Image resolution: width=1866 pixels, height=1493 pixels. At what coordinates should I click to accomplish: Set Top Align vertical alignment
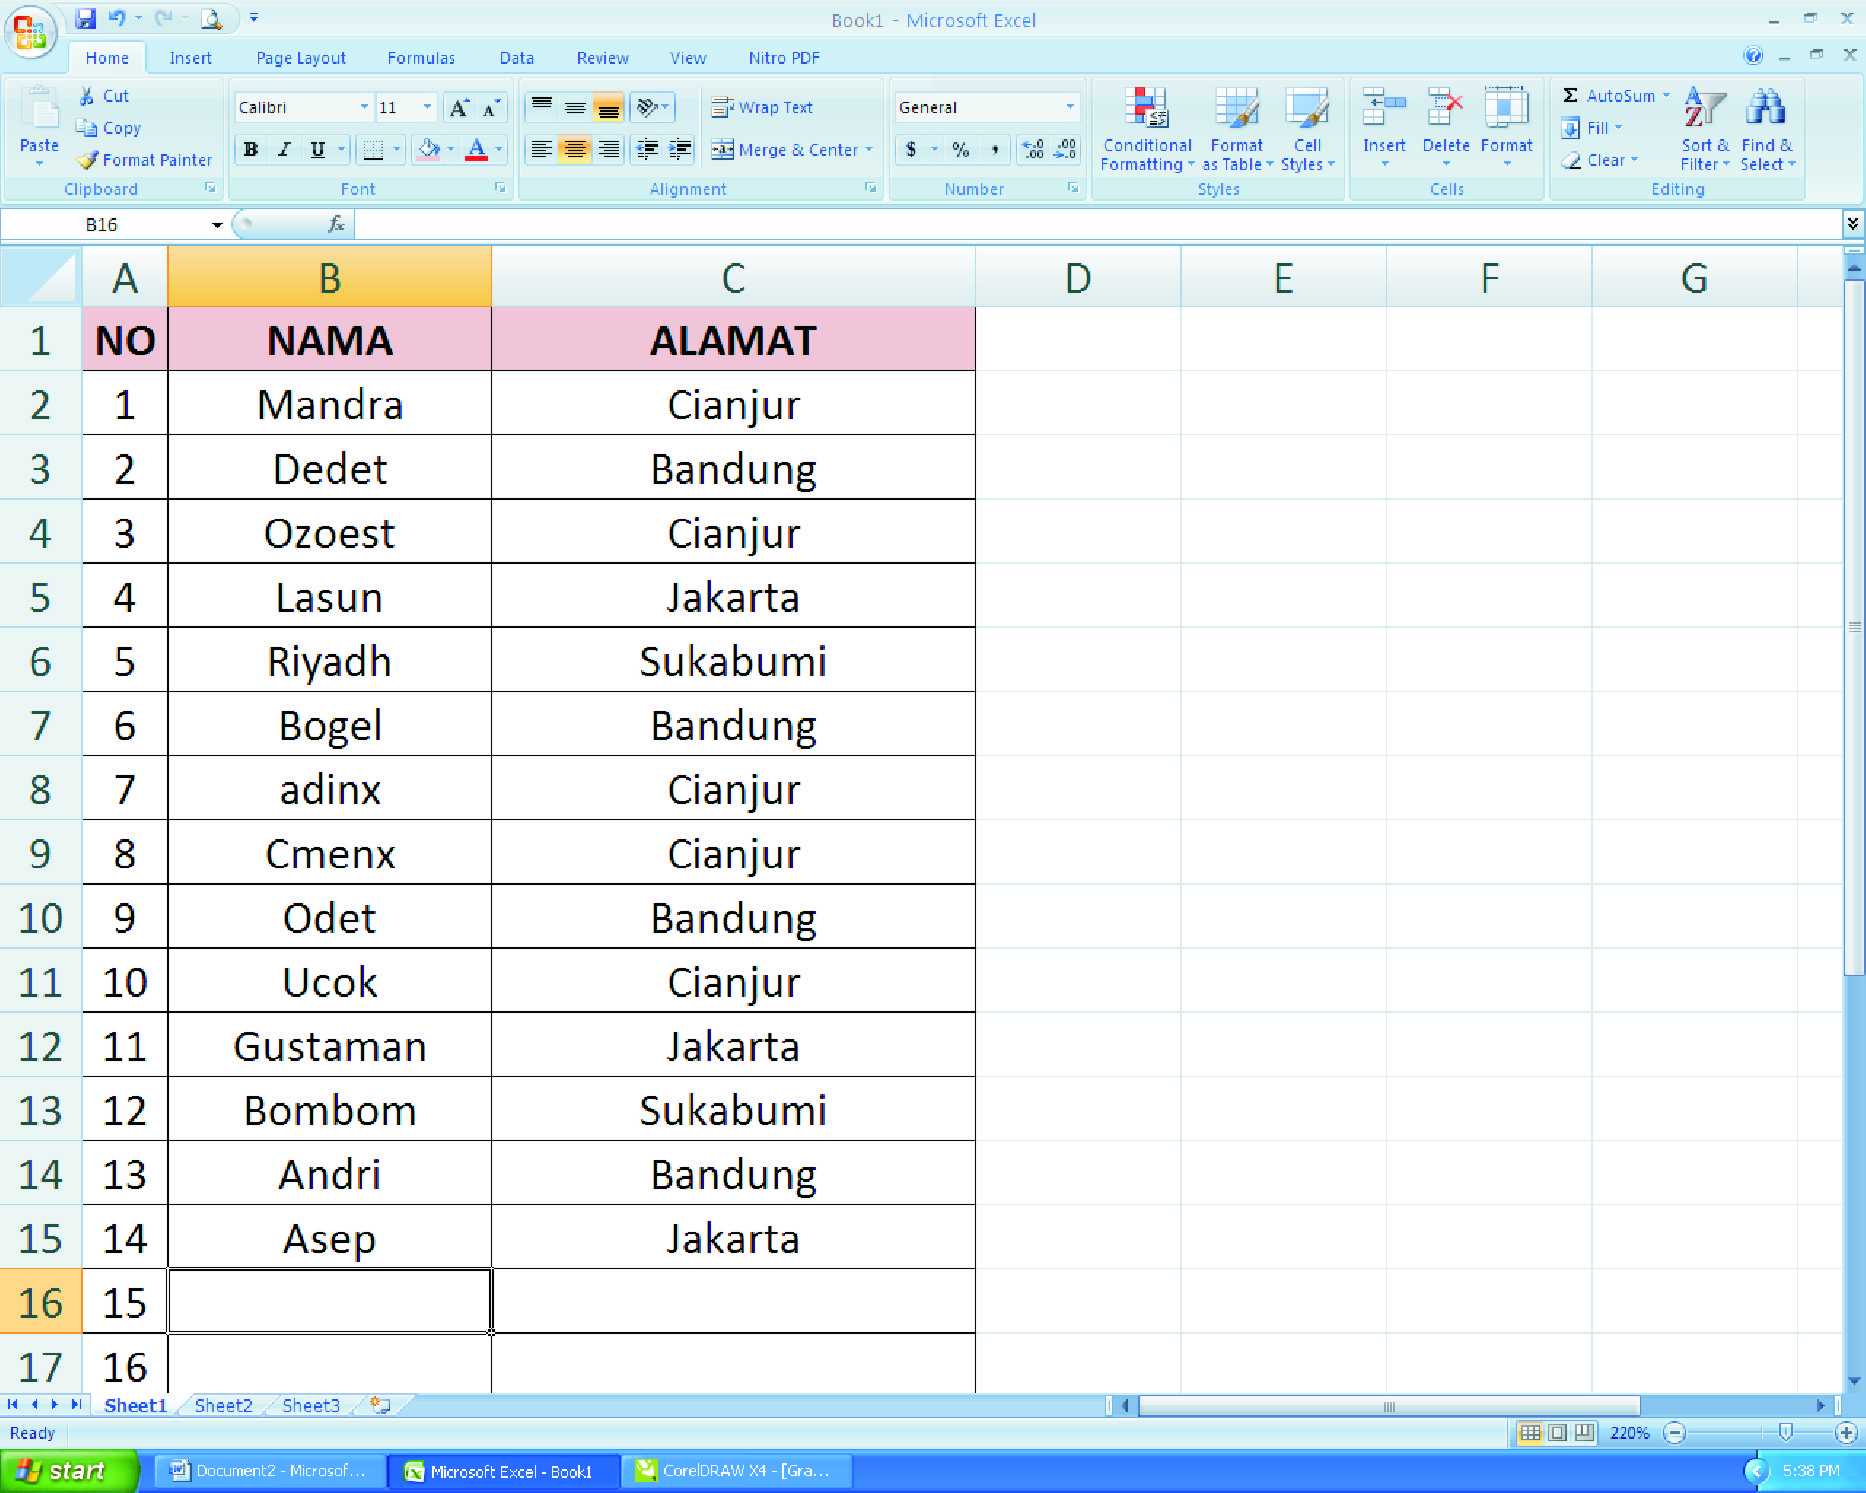[542, 107]
